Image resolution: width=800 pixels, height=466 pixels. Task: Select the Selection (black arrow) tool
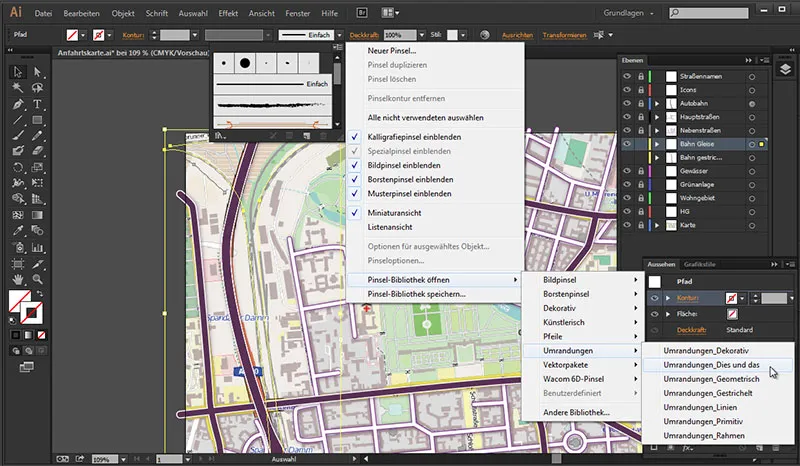click(18, 72)
